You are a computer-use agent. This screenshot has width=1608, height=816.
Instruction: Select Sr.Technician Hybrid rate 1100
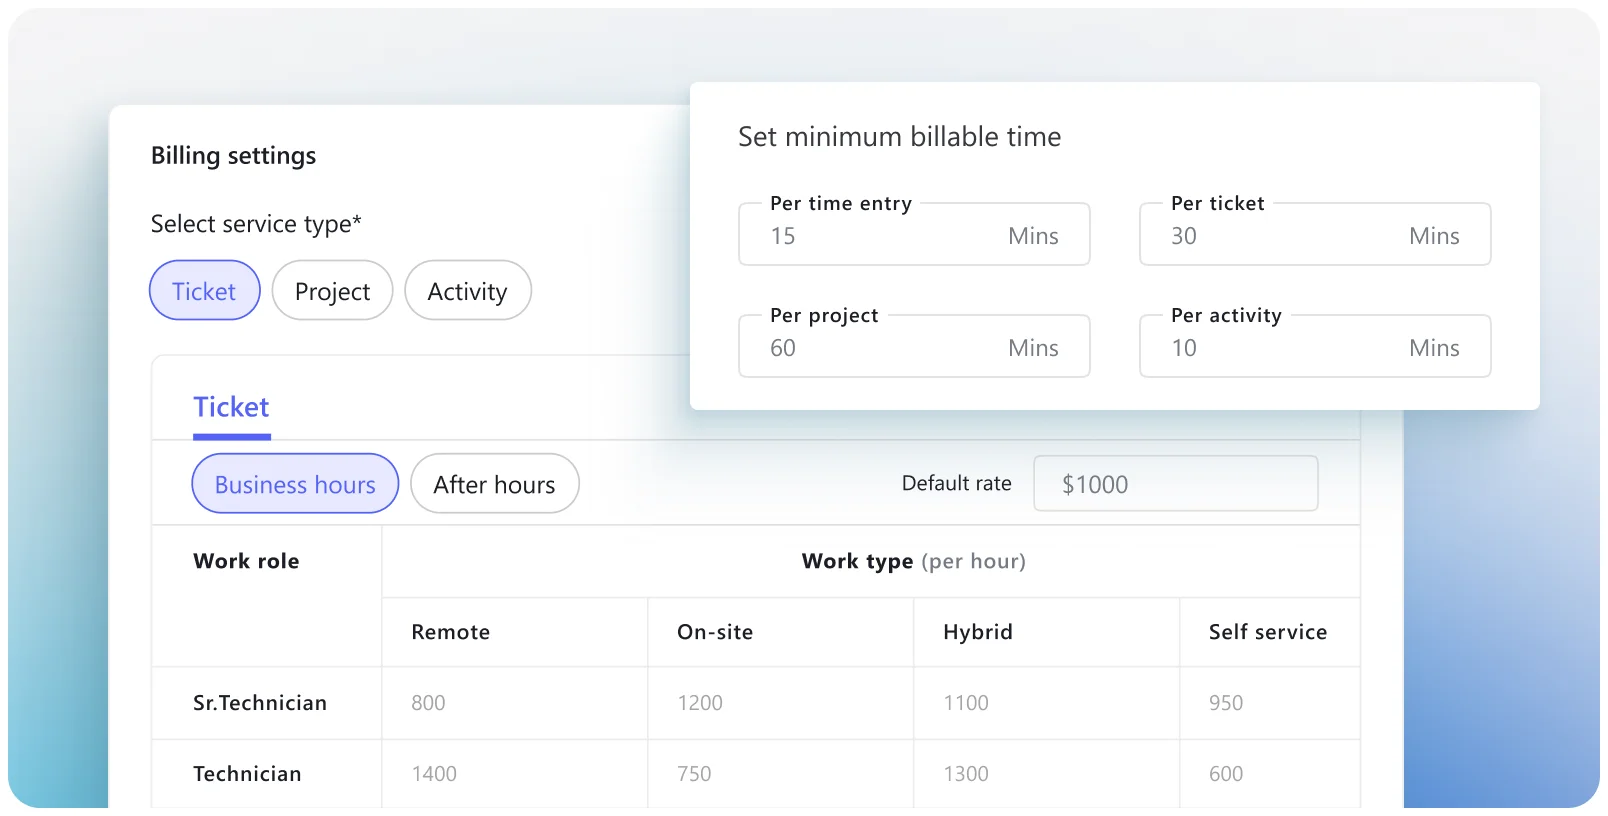point(966,703)
